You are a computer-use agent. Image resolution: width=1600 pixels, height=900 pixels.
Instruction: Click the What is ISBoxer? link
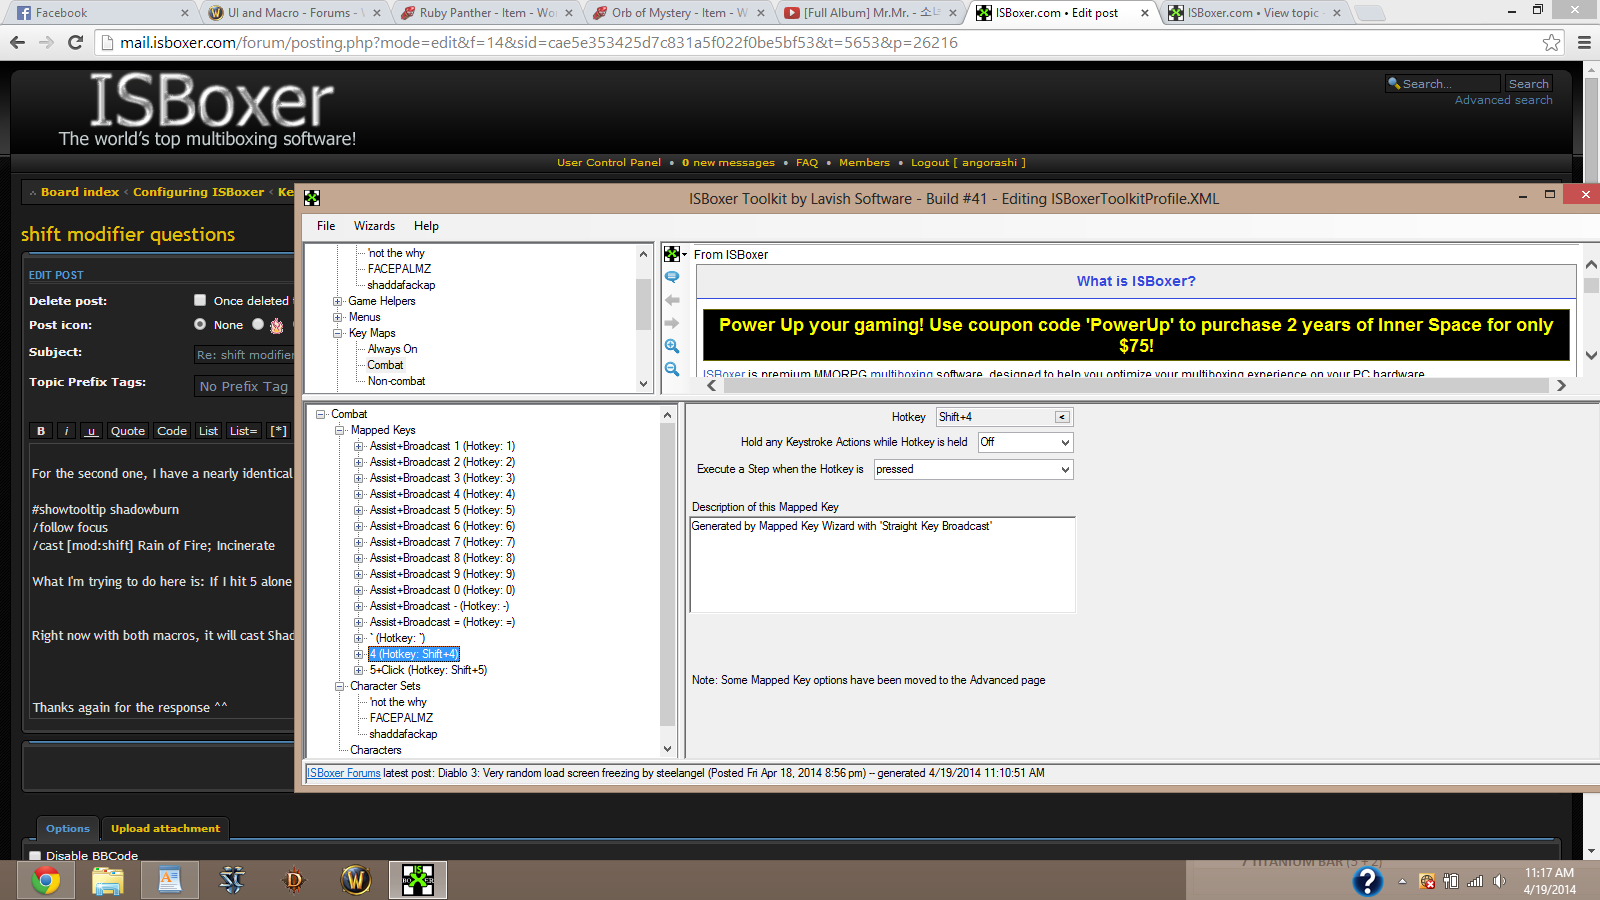pos(1136,281)
